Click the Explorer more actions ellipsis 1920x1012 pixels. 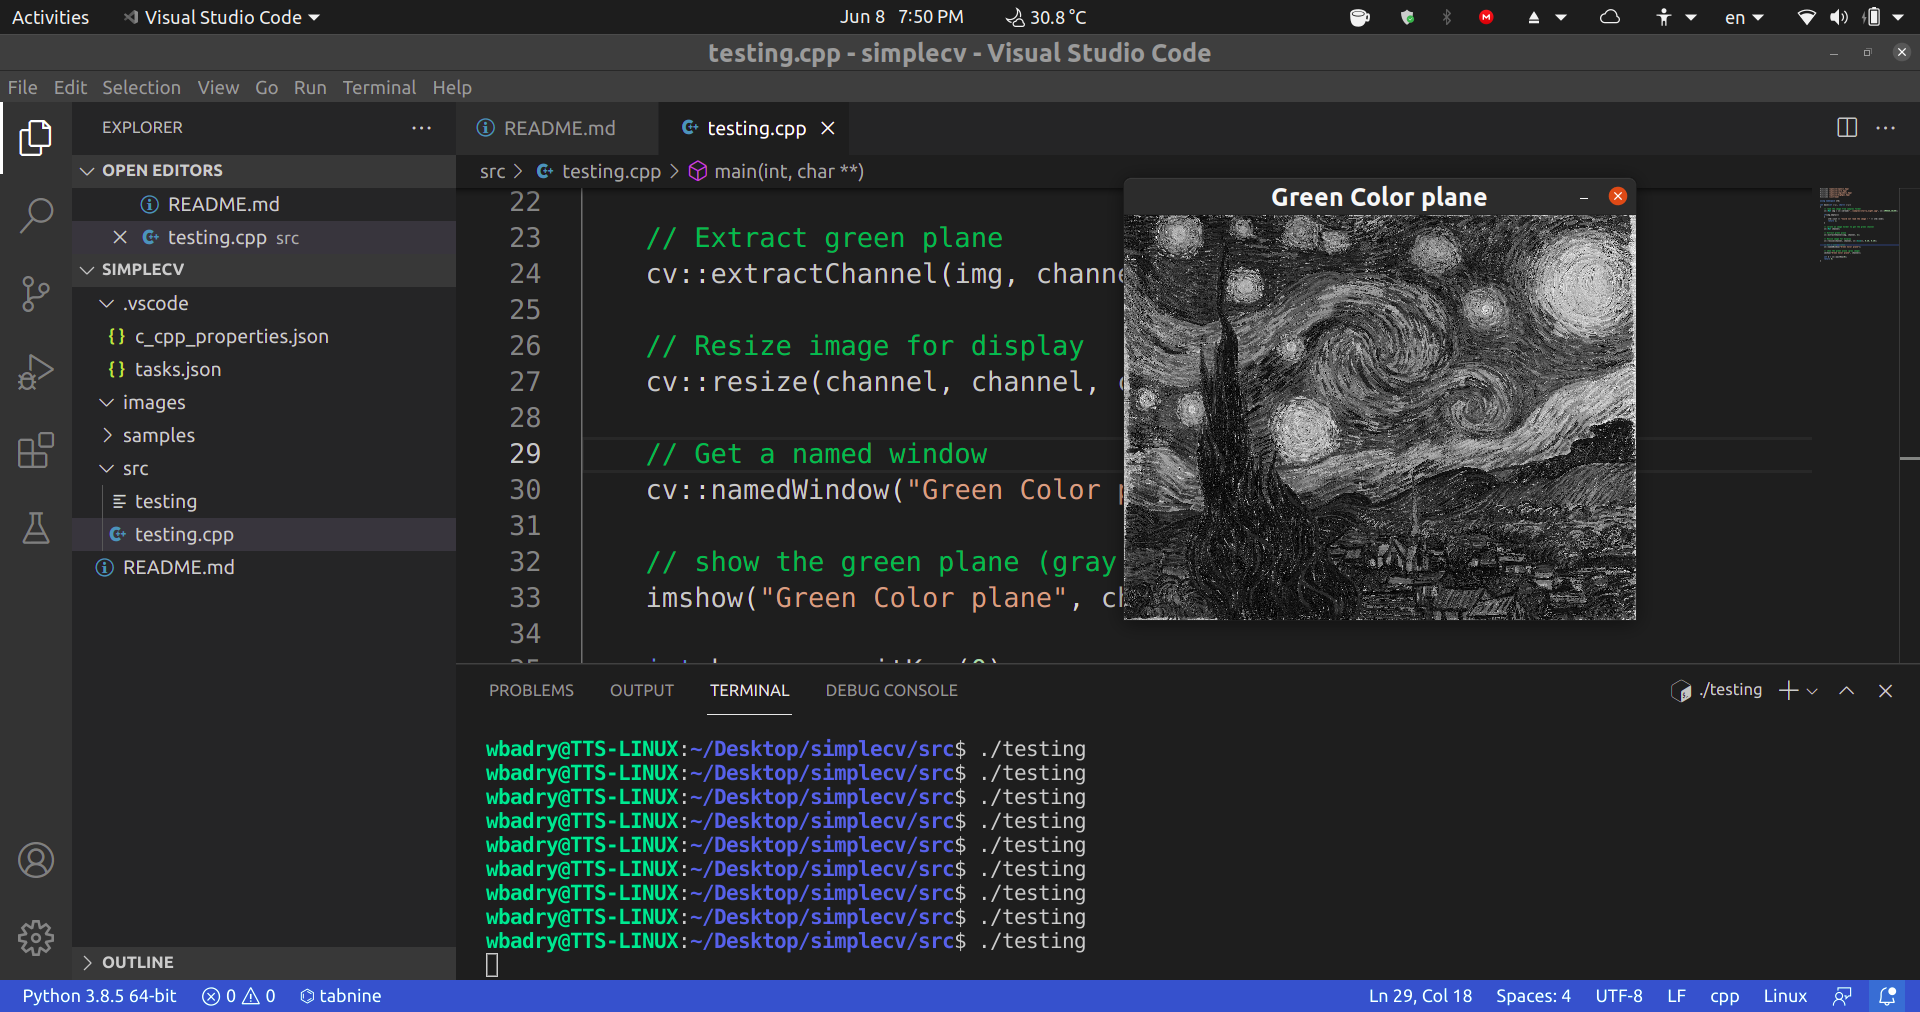click(x=421, y=128)
